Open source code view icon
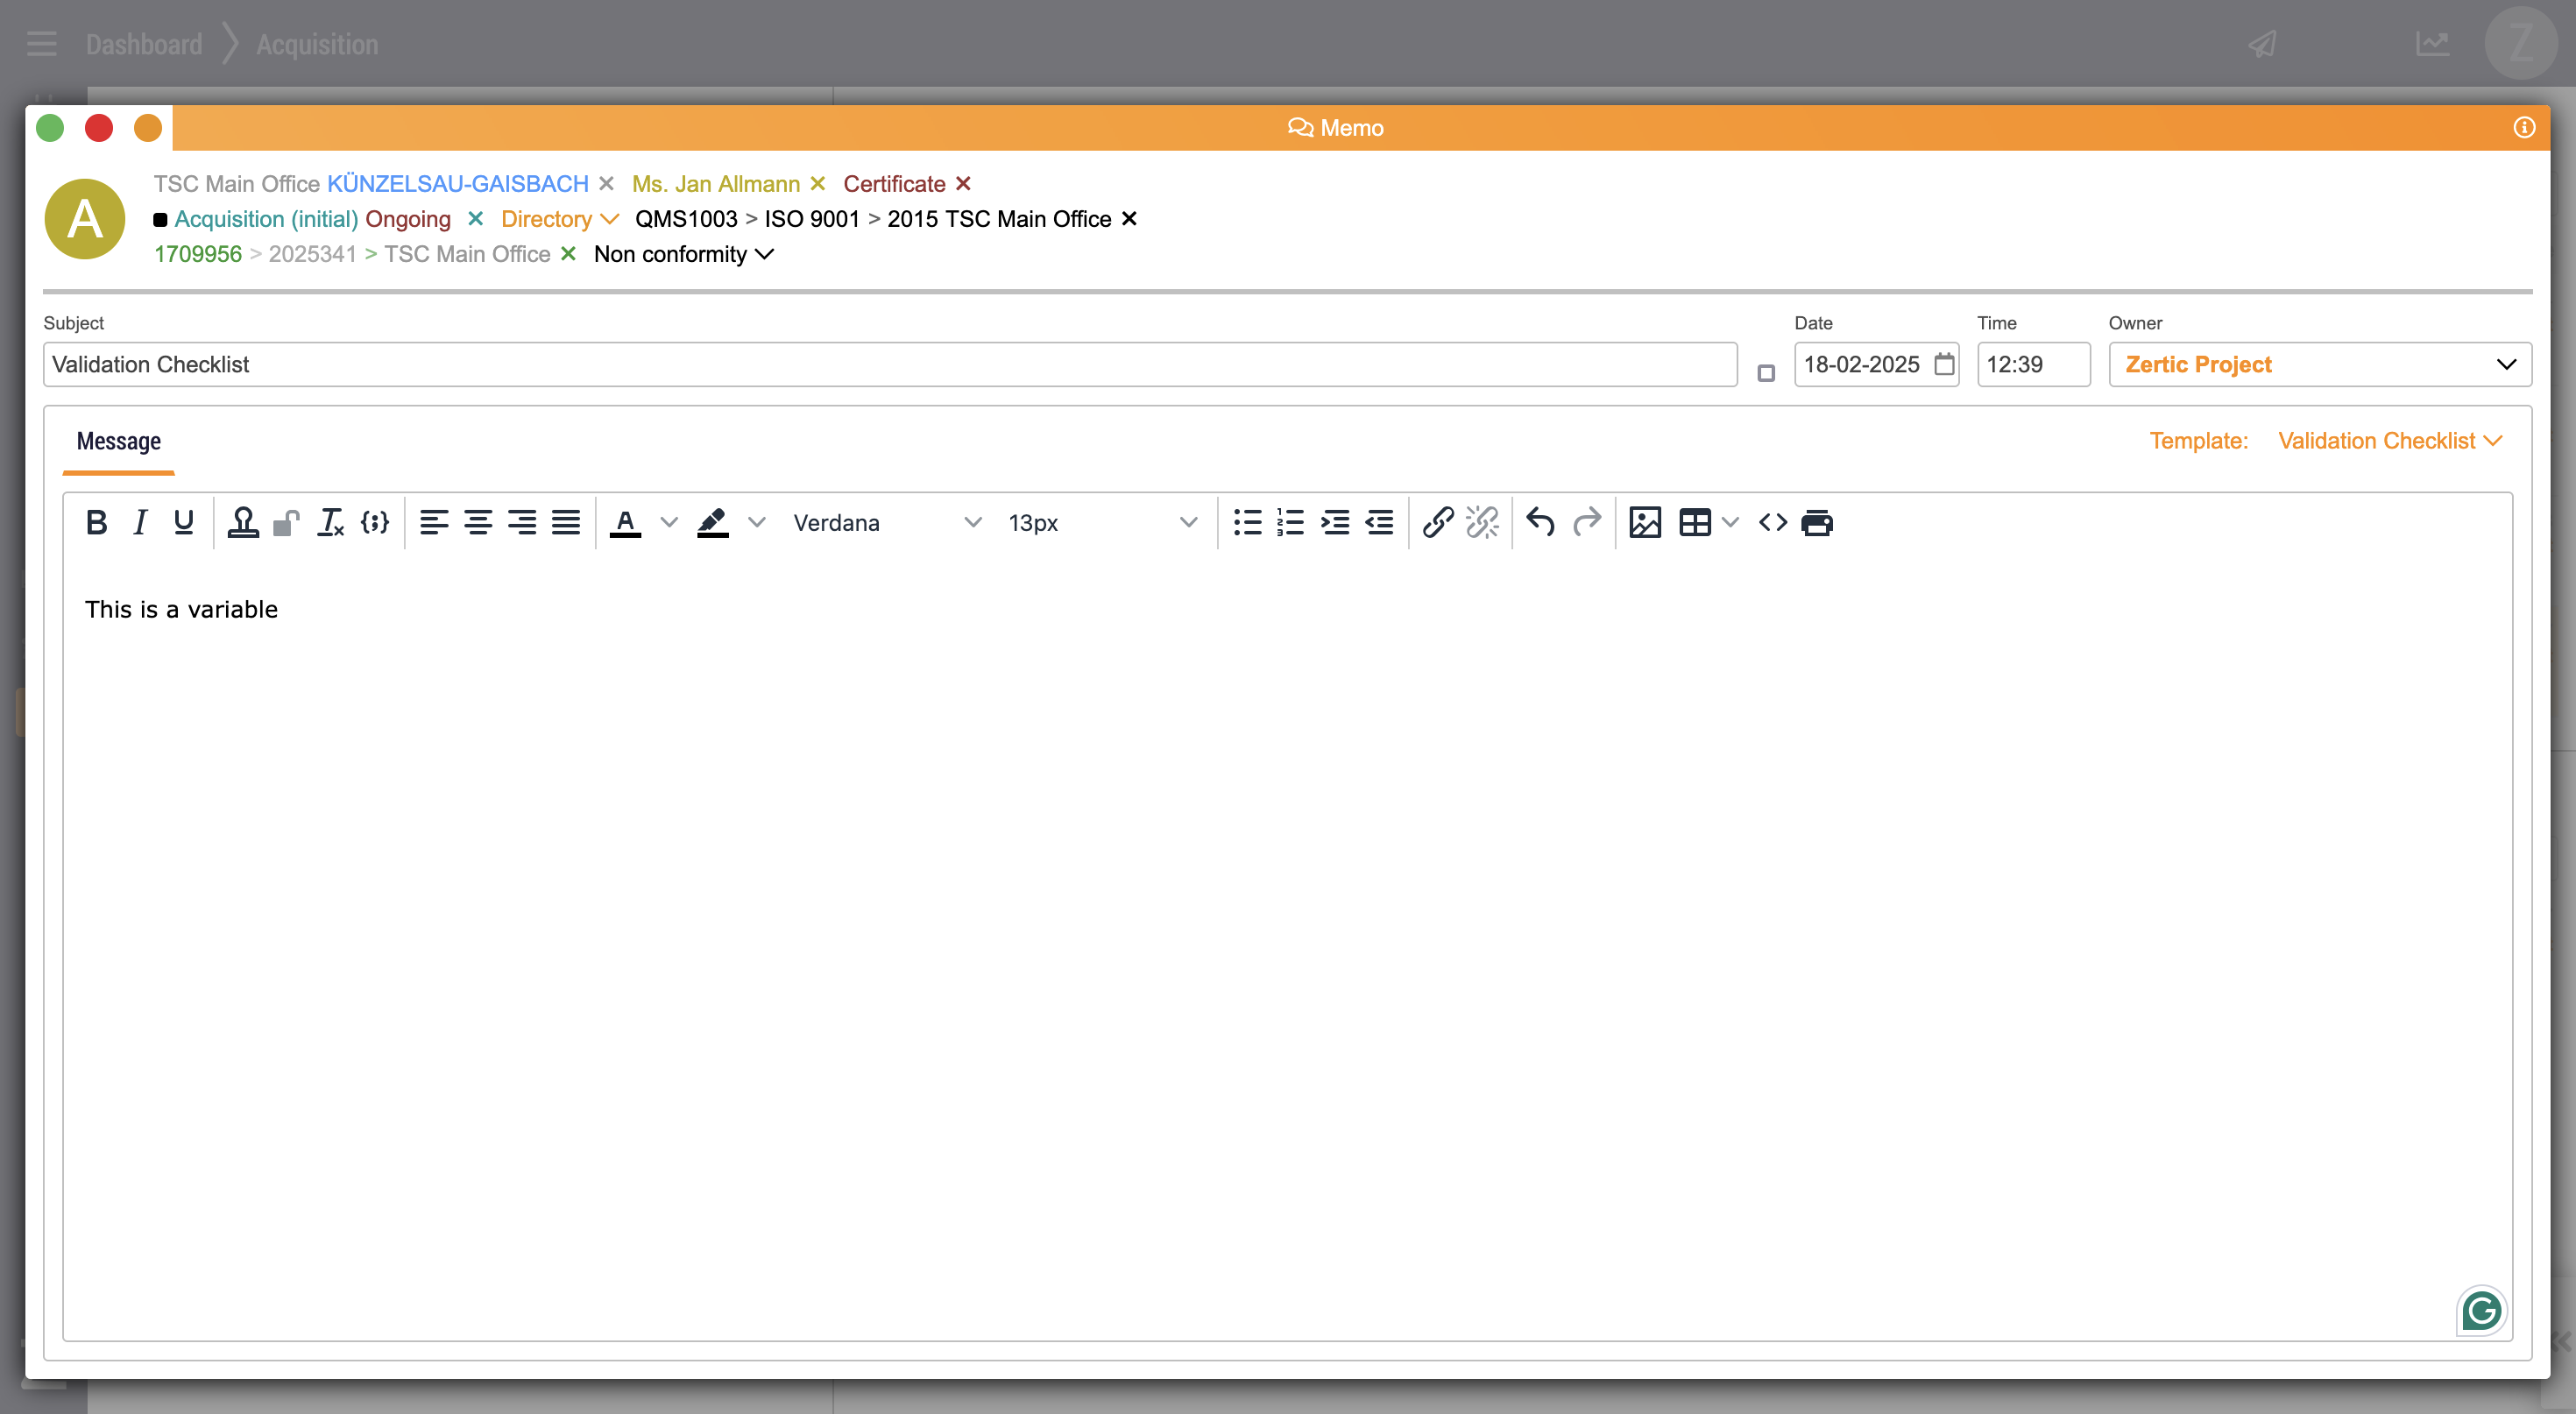Viewport: 2576px width, 1414px height. point(1773,522)
